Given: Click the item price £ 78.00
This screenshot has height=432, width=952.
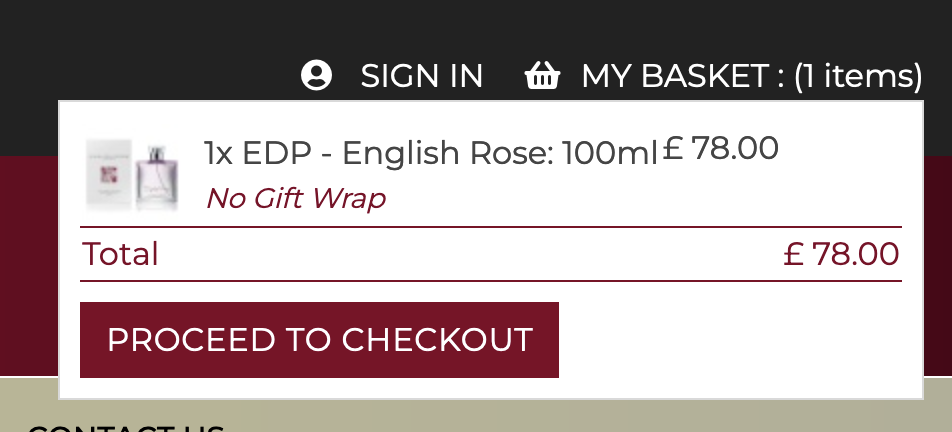Looking at the screenshot, I should pyautogui.click(x=720, y=148).
